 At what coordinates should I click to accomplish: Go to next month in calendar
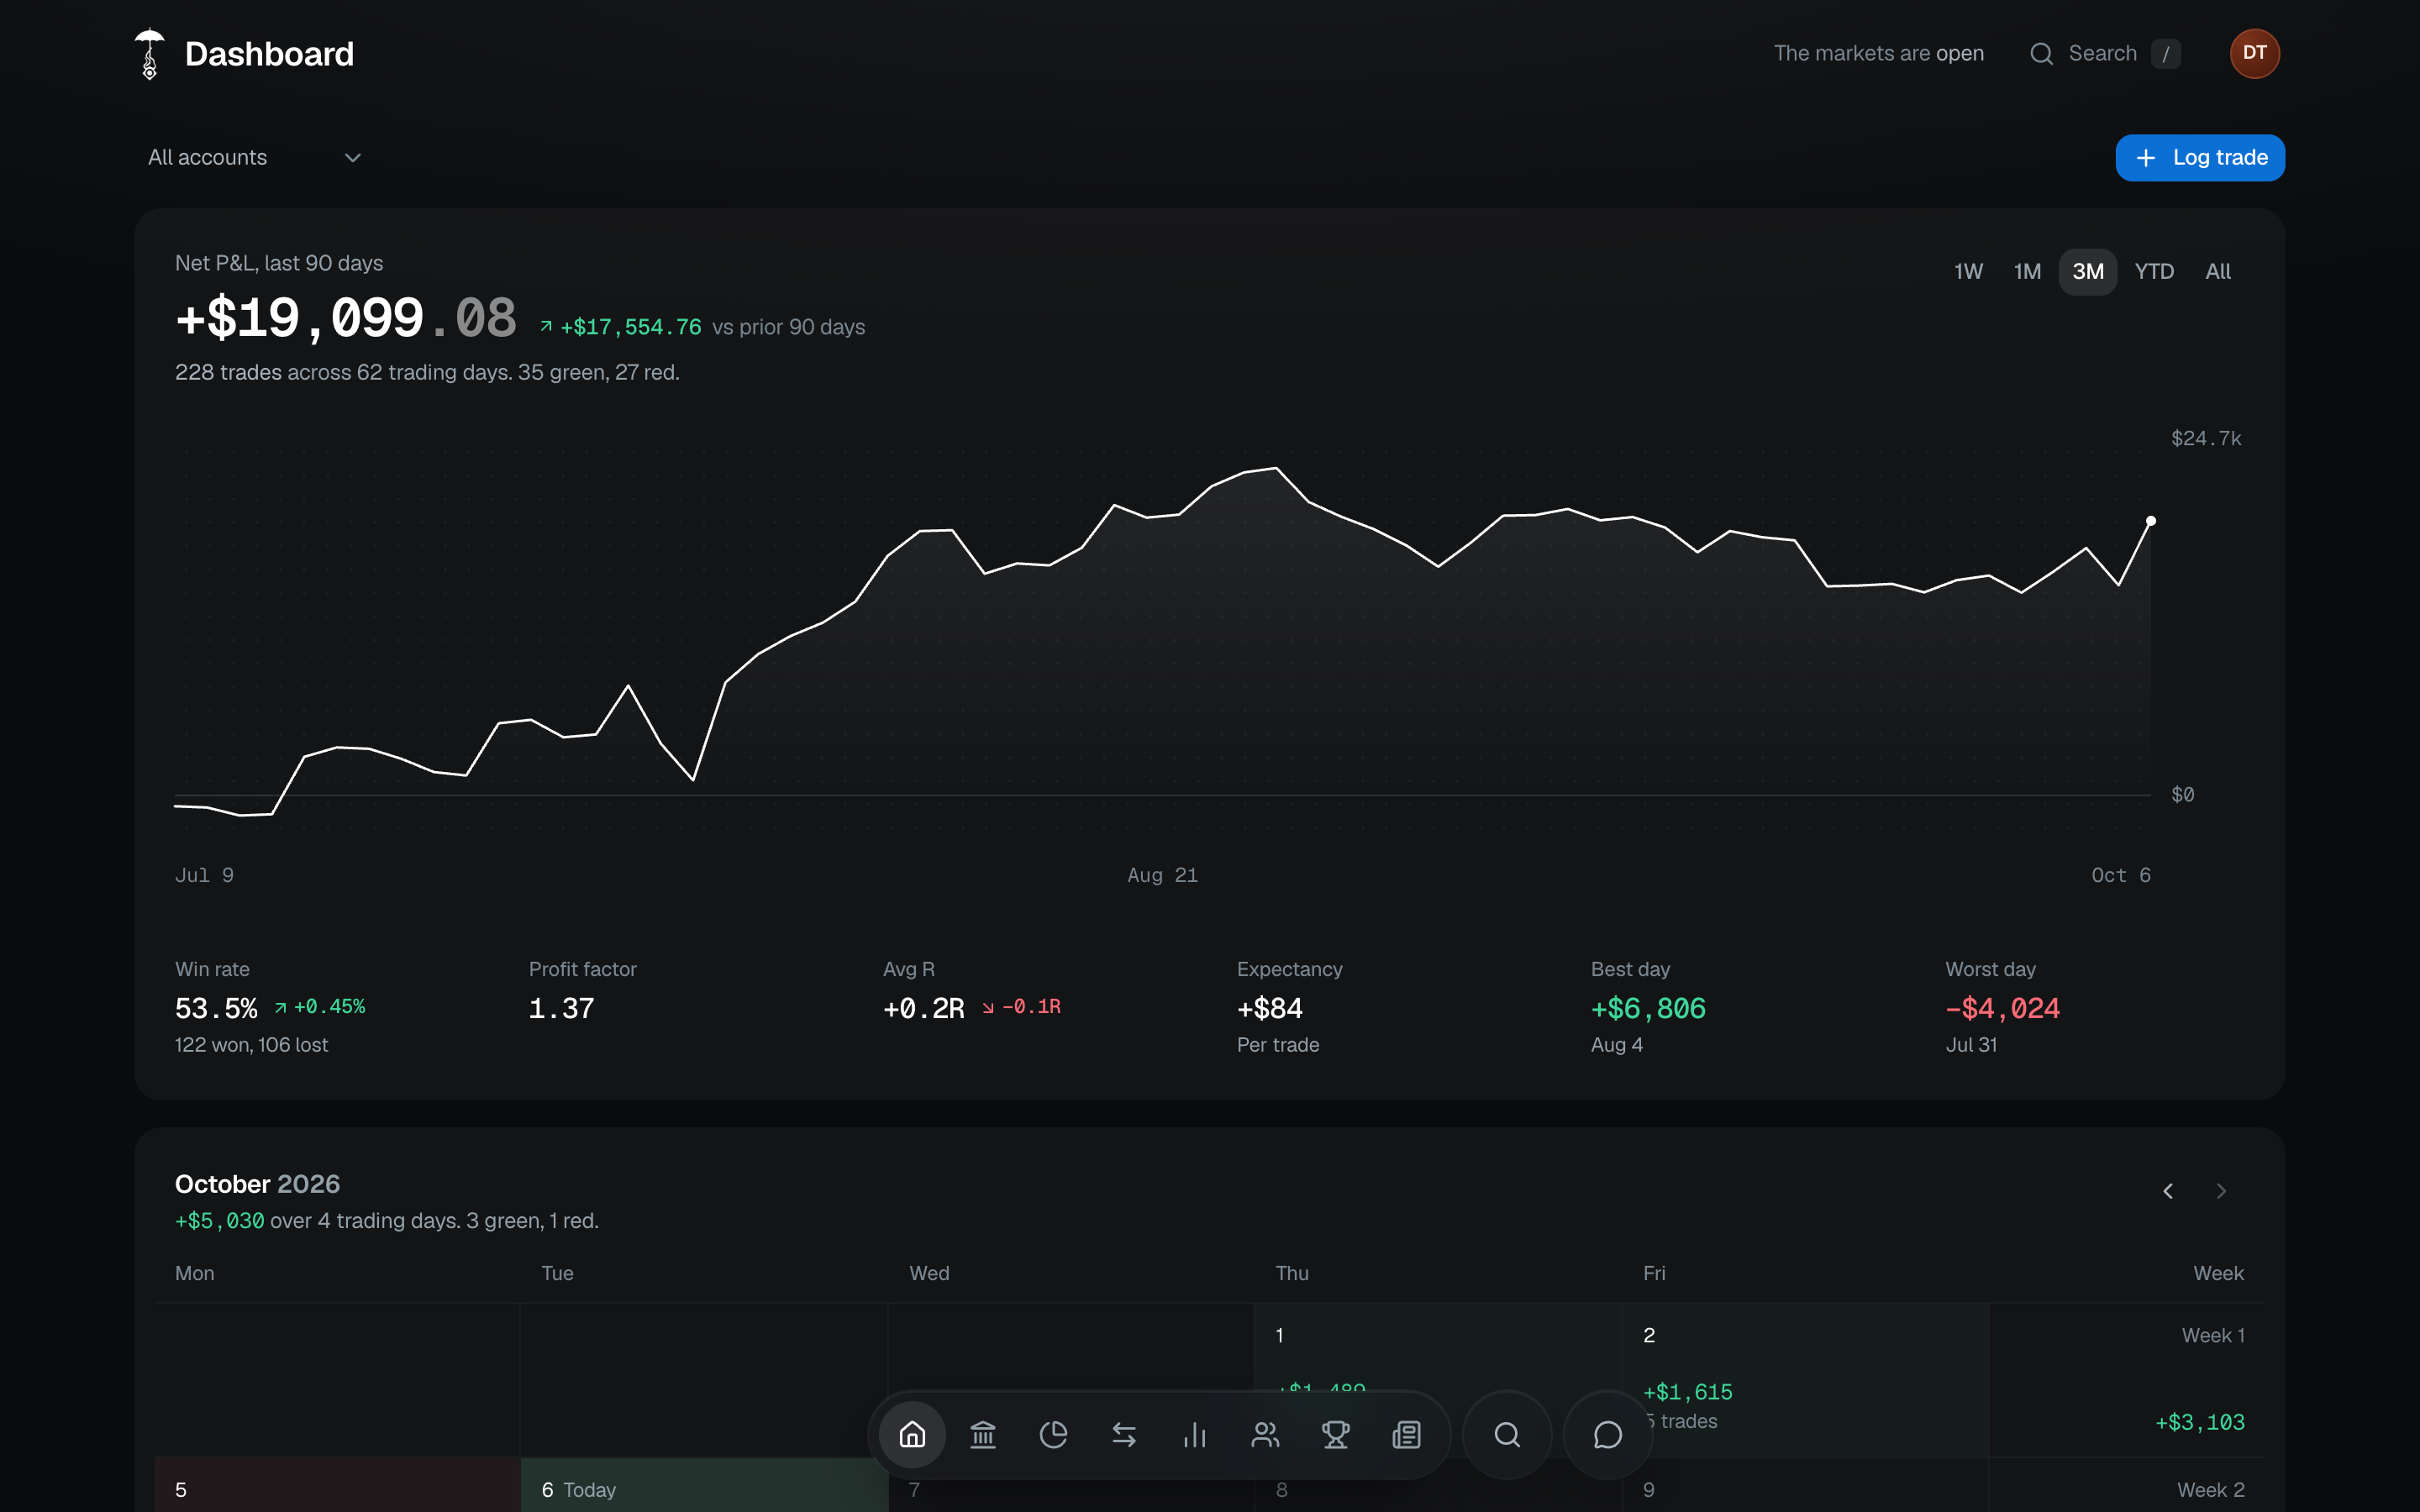point(2221,1191)
